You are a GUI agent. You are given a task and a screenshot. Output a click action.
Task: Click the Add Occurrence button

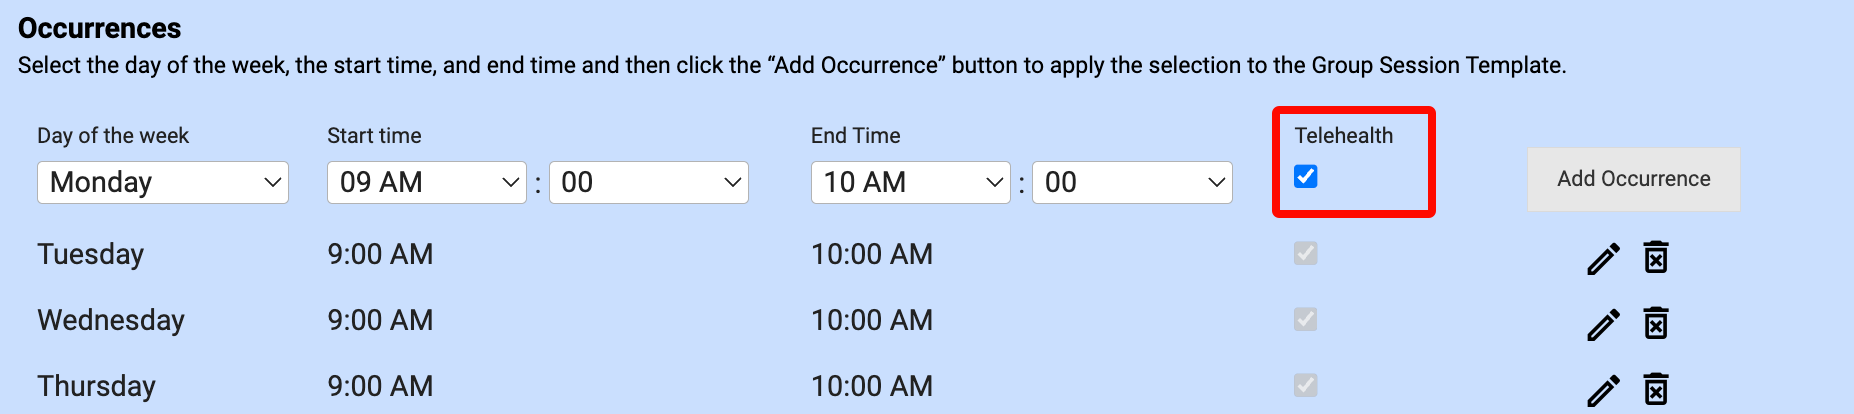pos(1634,179)
